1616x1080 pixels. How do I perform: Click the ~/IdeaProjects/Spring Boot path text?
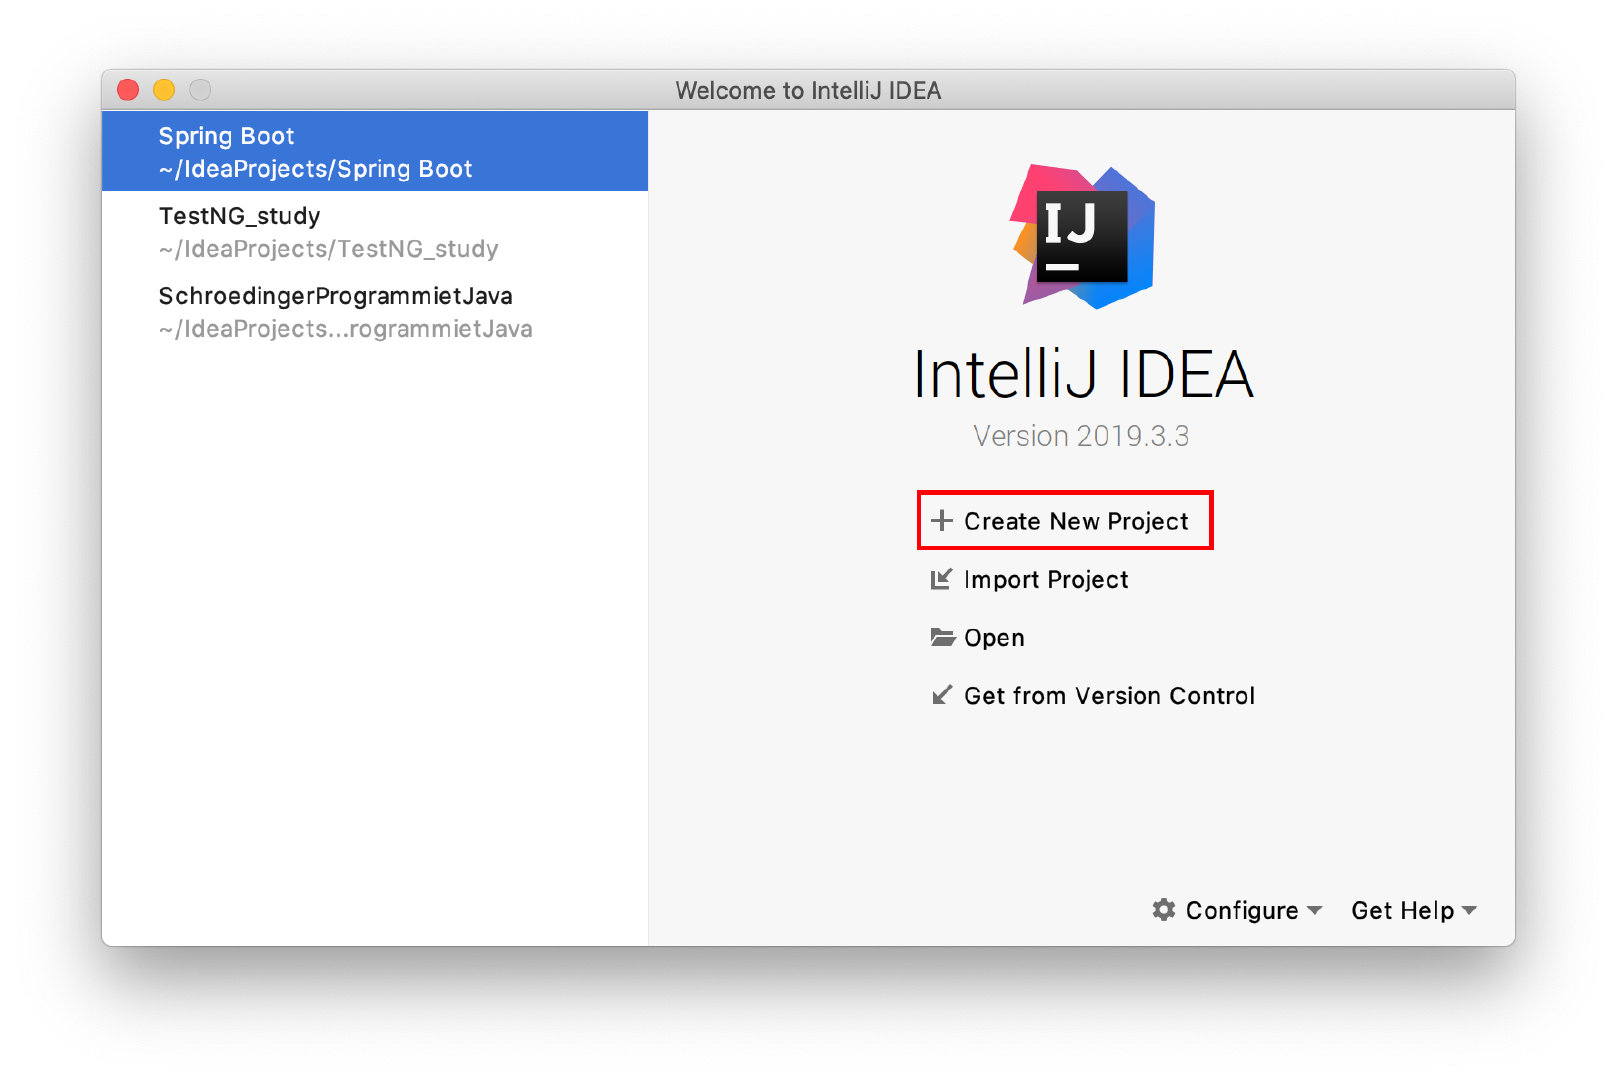point(315,169)
